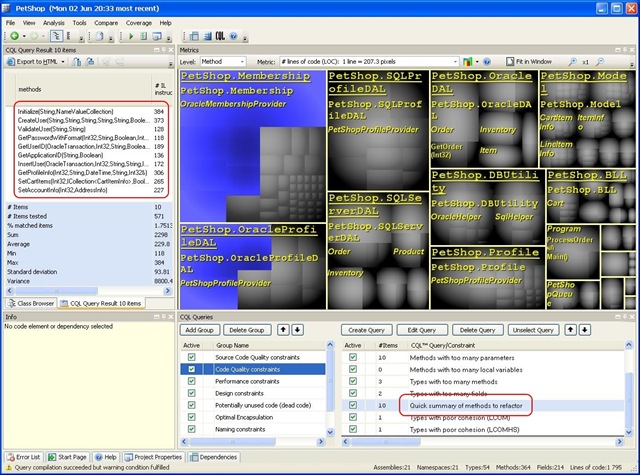Viewport: 640px width, 475px height.
Task: Toggle Code Quality constraints group checkbox
Action: [191, 369]
